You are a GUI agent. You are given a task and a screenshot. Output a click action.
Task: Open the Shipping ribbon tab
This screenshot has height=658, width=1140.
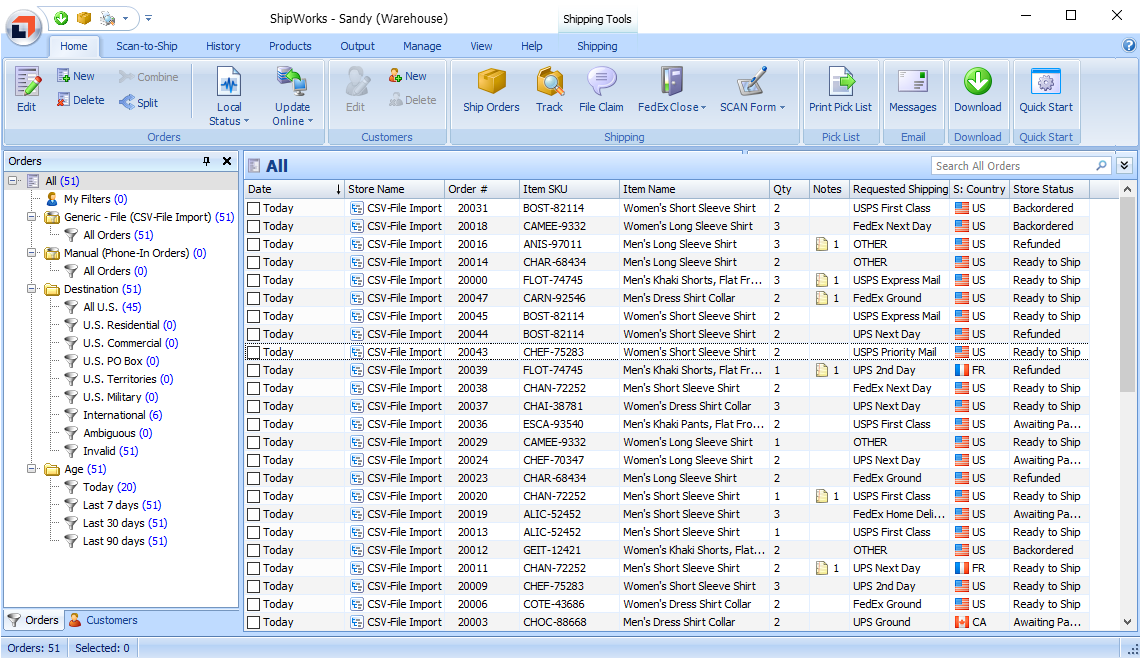click(597, 46)
